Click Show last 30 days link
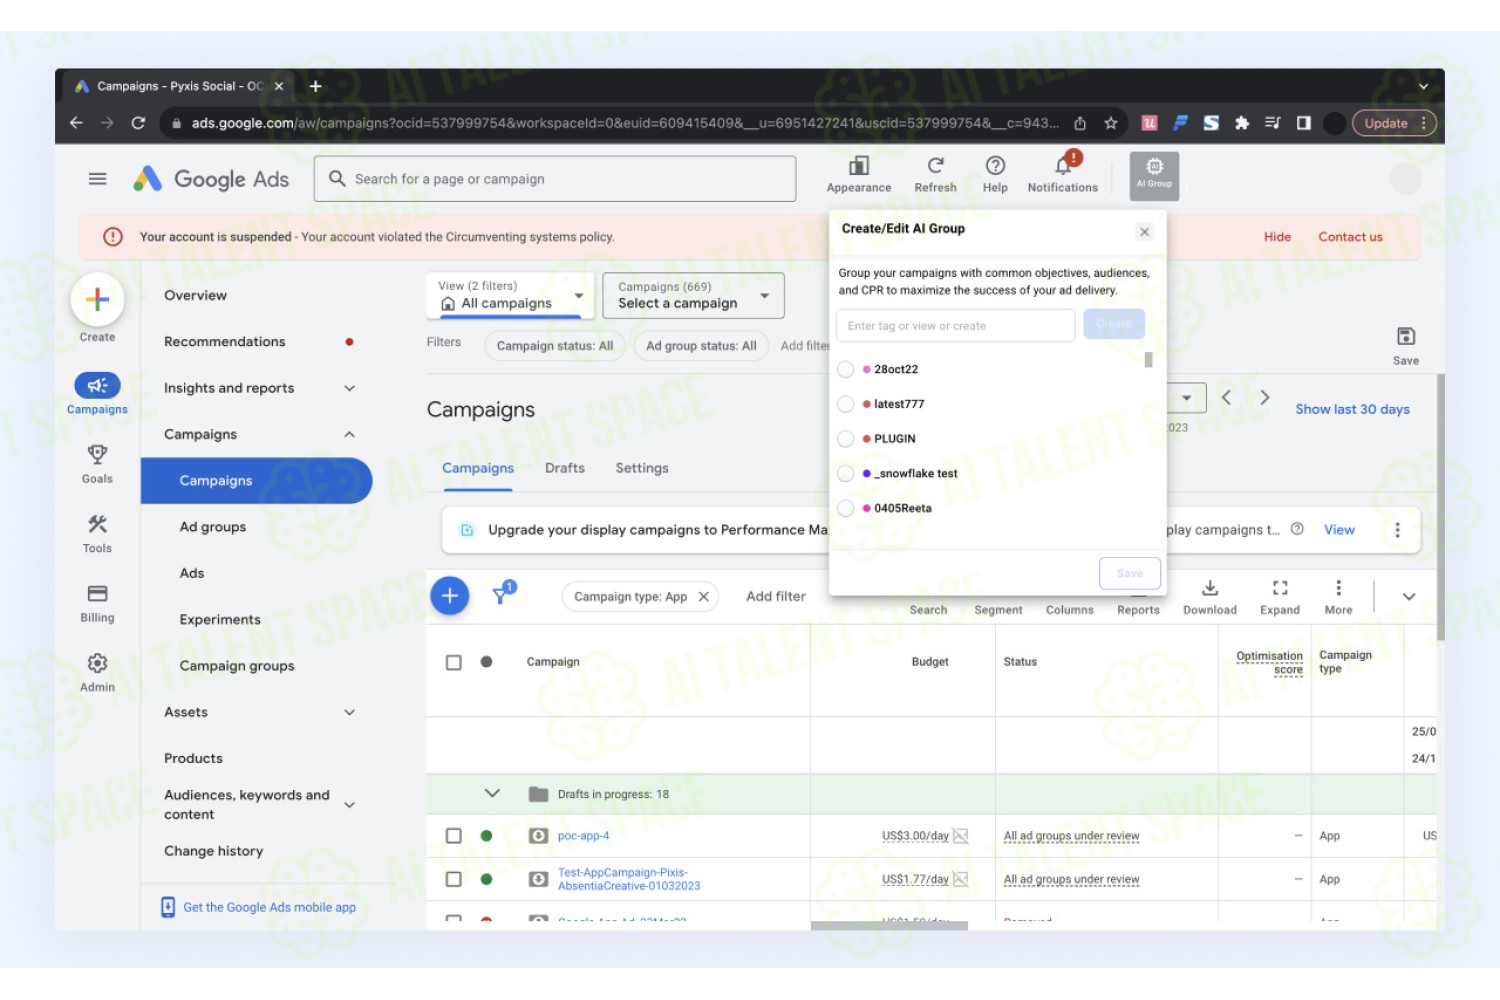 [1352, 409]
